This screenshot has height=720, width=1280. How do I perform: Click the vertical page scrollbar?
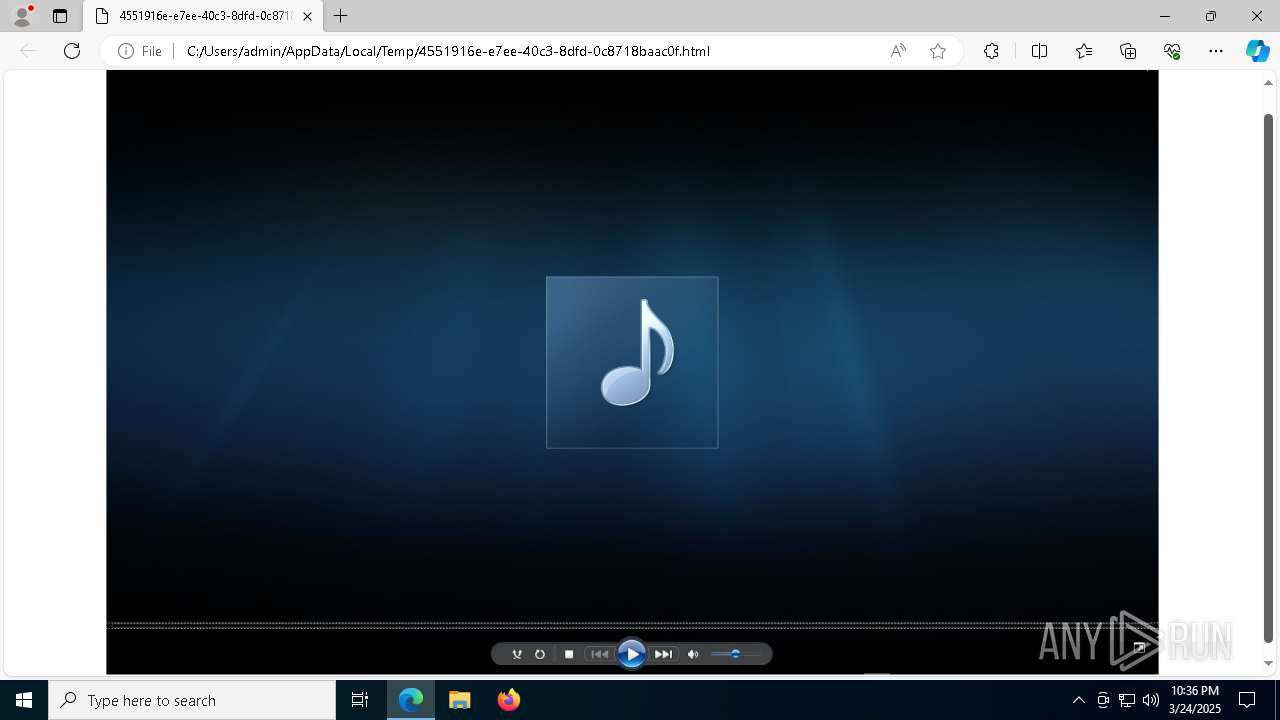coord(1269,377)
